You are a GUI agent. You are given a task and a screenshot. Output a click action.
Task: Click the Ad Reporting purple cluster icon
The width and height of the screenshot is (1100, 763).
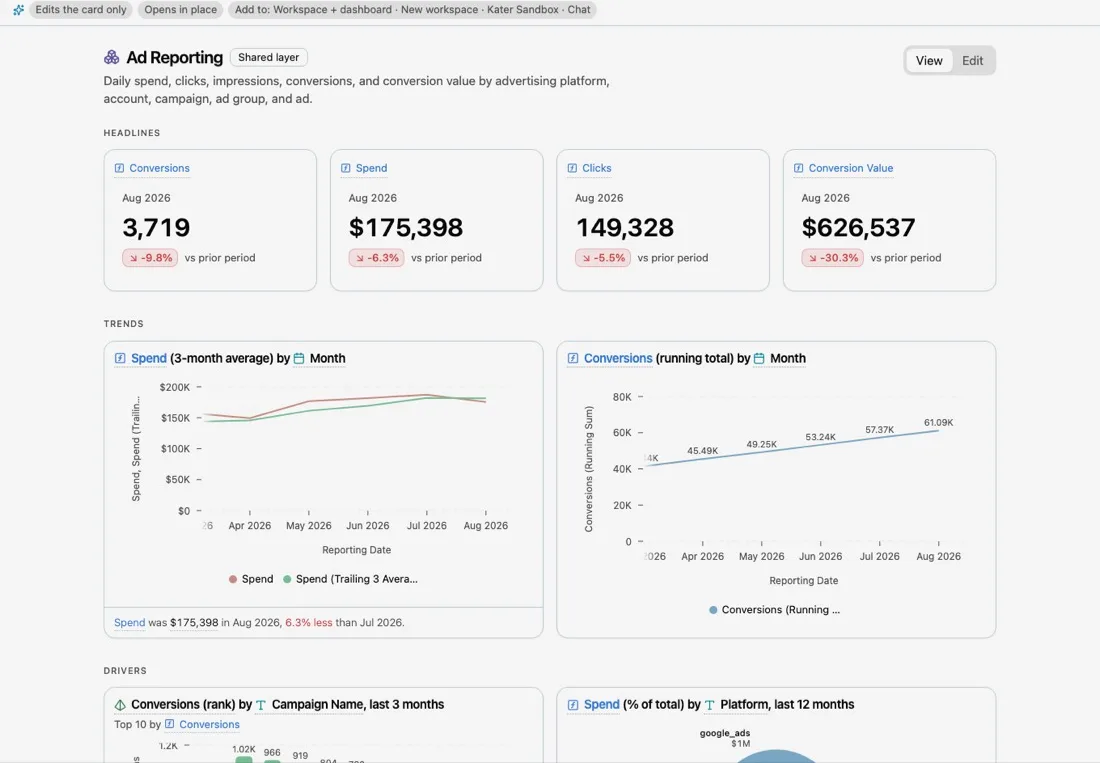click(x=112, y=58)
